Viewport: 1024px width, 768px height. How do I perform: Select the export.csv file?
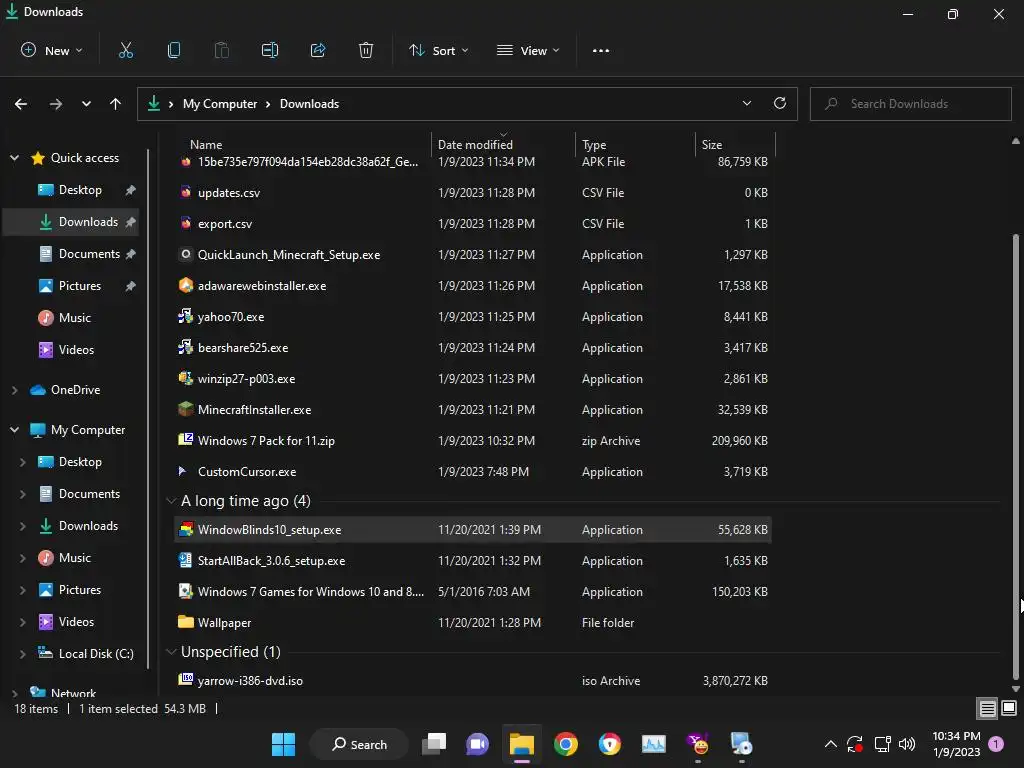(473, 223)
